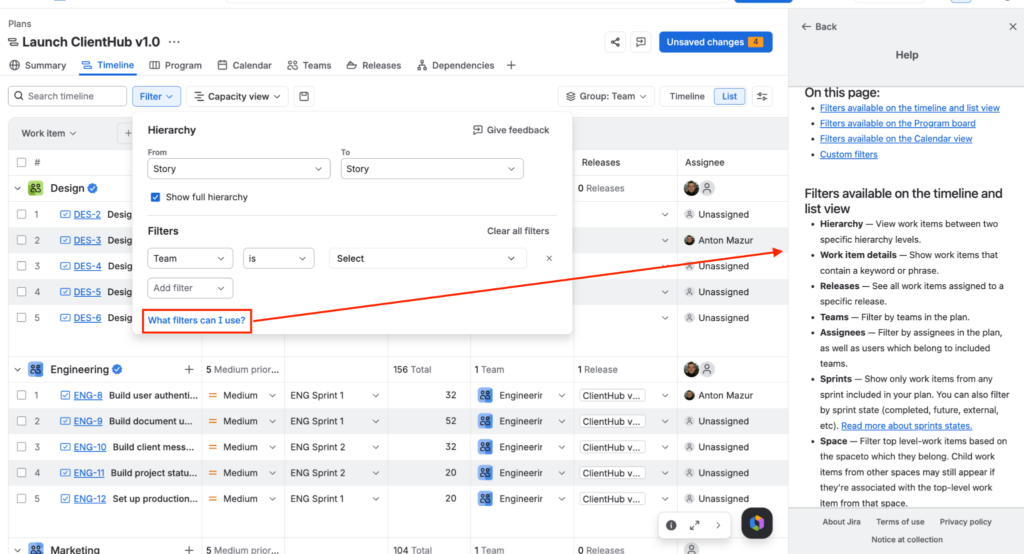Switch to the Calendar tab
The image size is (1024, 554).
click(244, 65)
